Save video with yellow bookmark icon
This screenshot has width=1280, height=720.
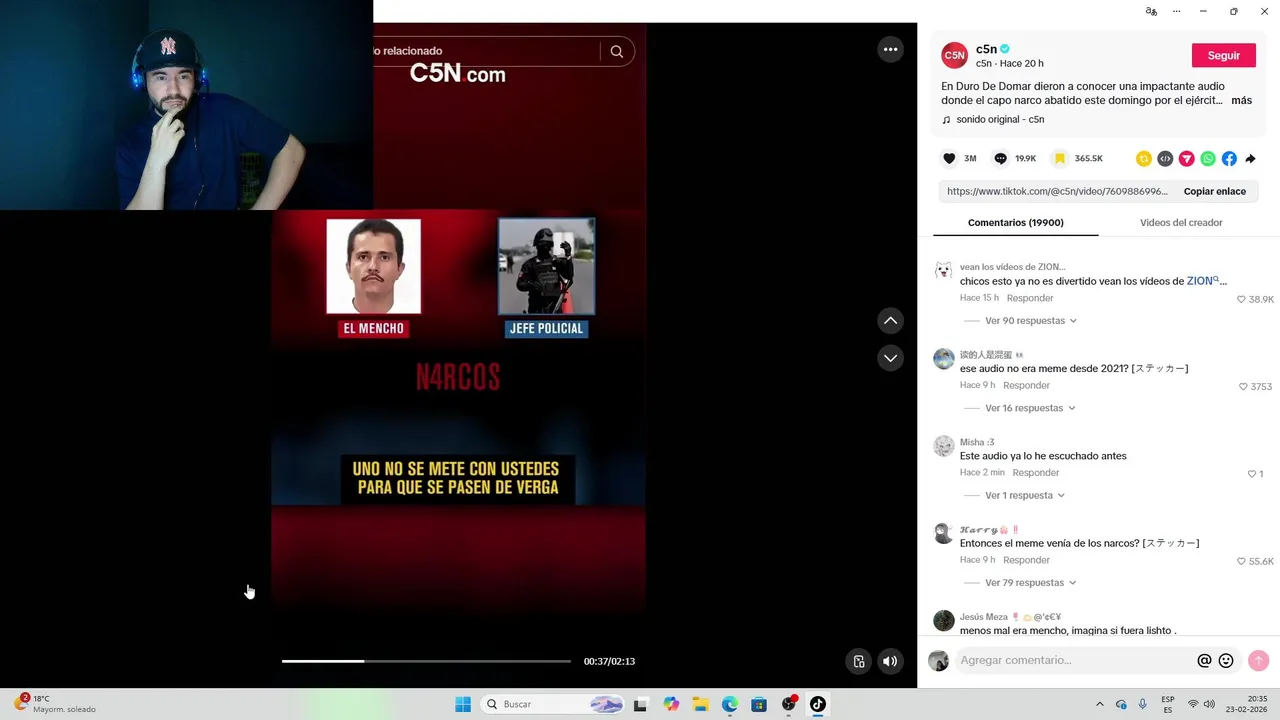click(1060, 159)
